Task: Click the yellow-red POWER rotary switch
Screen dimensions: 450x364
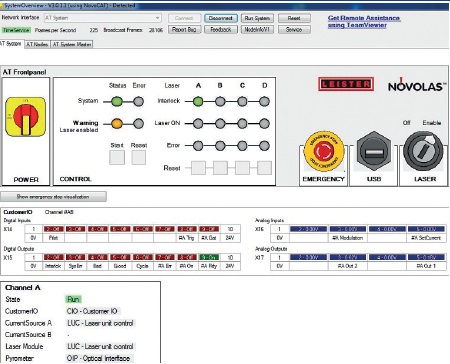Action: click(x=26, y=117)
